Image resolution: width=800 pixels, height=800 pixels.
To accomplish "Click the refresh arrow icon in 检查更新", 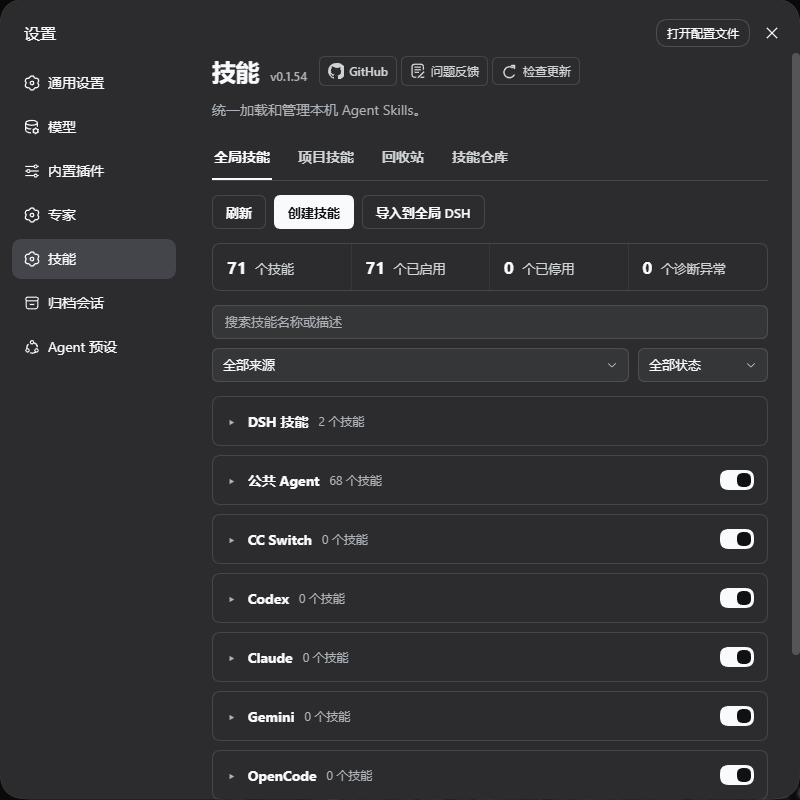I will 509,72.
